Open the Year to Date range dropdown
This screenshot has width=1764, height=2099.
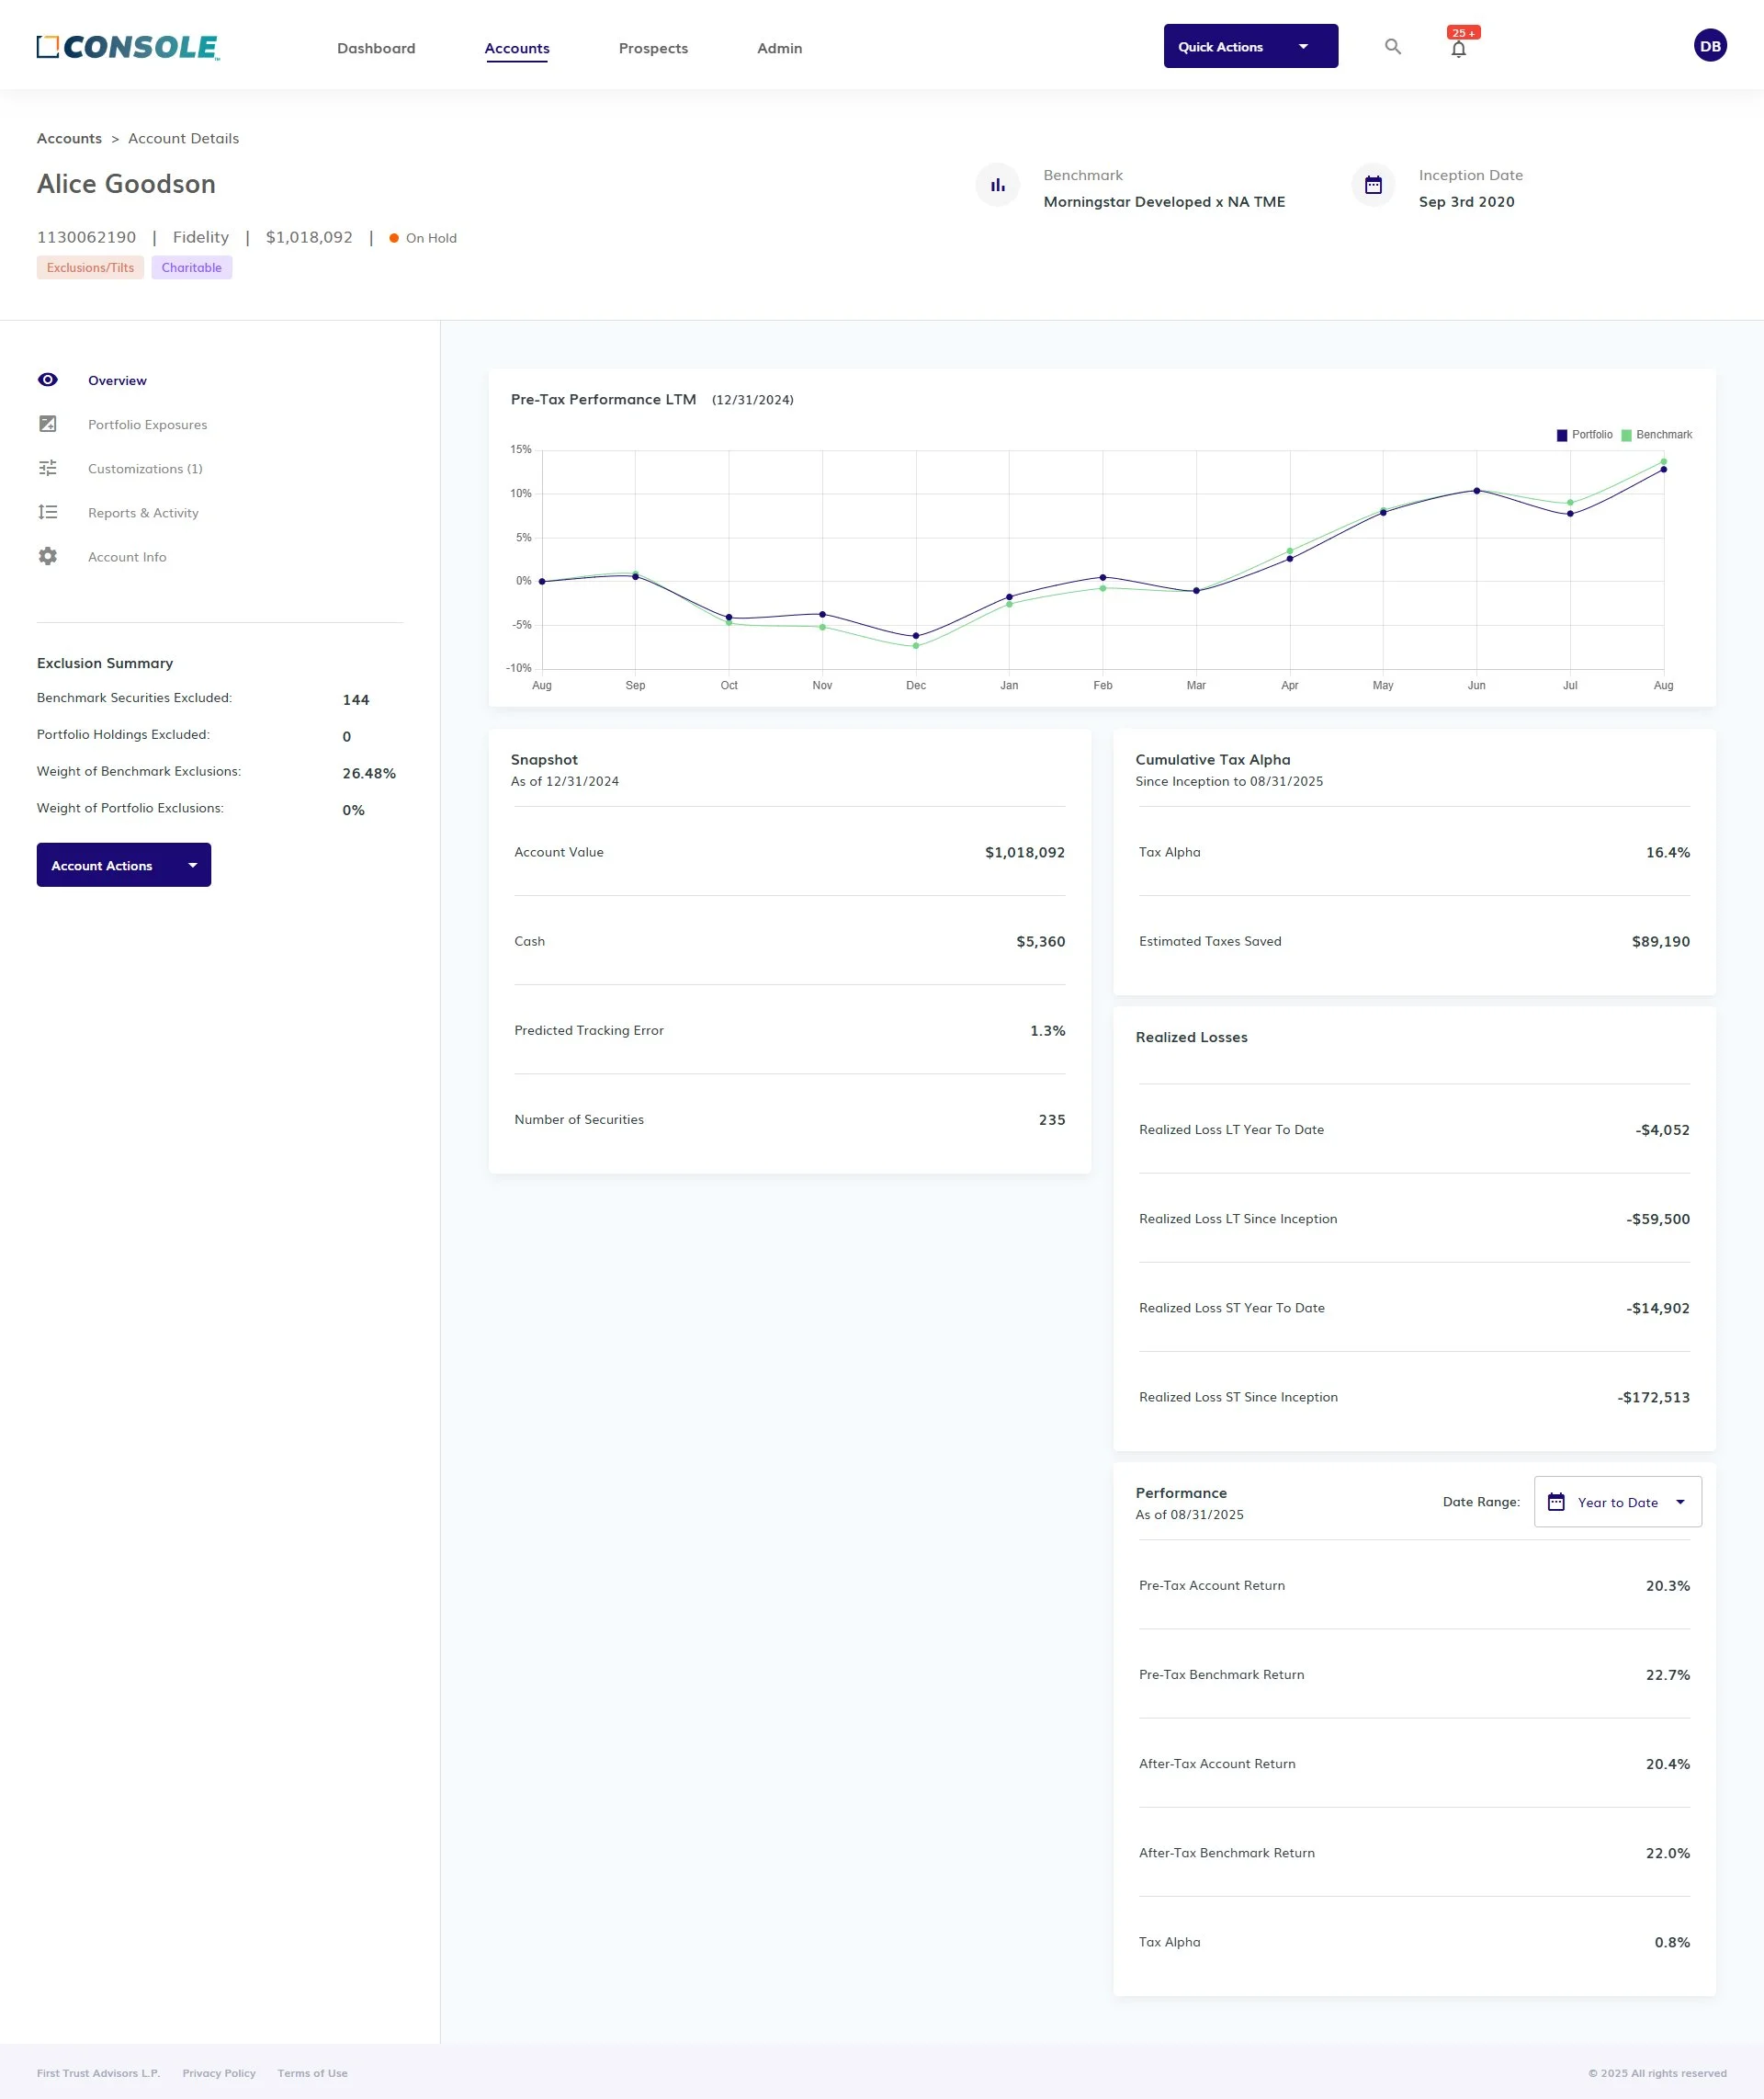click(x=1617, y=1502)
